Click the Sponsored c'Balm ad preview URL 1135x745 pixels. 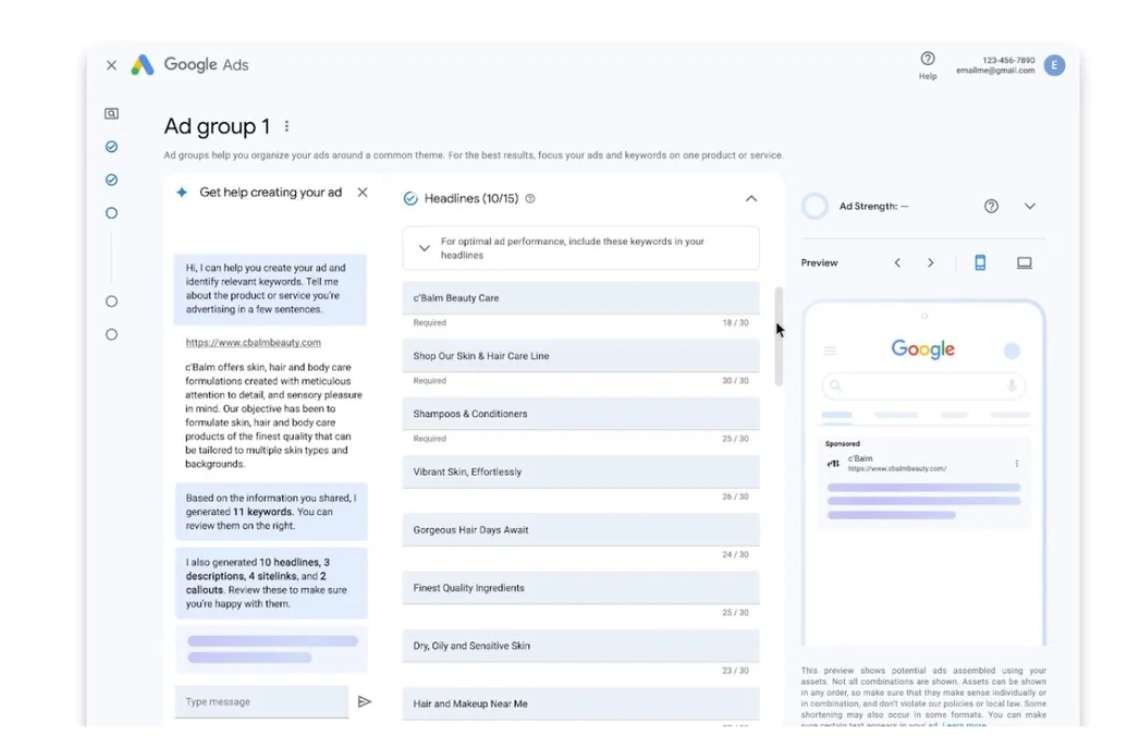pos(897,469)
